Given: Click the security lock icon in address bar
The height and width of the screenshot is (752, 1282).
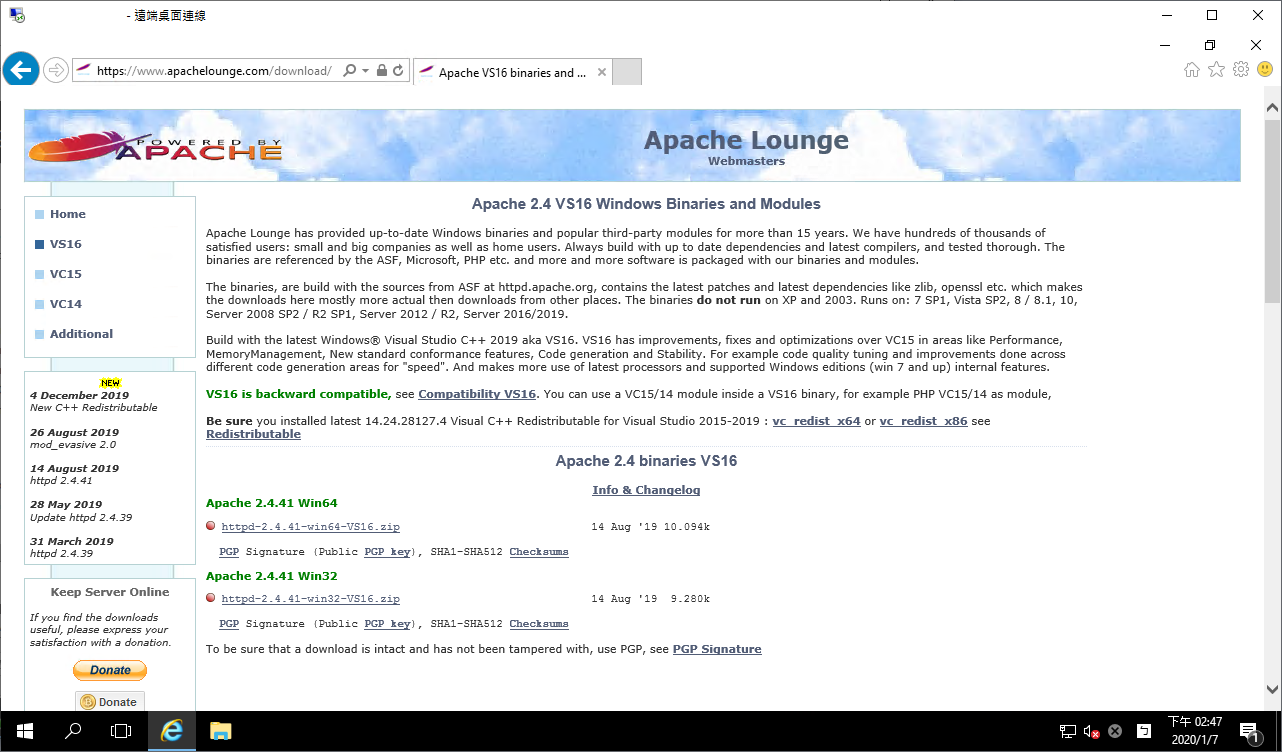Looking at the screenshot, I should (381, 70).
